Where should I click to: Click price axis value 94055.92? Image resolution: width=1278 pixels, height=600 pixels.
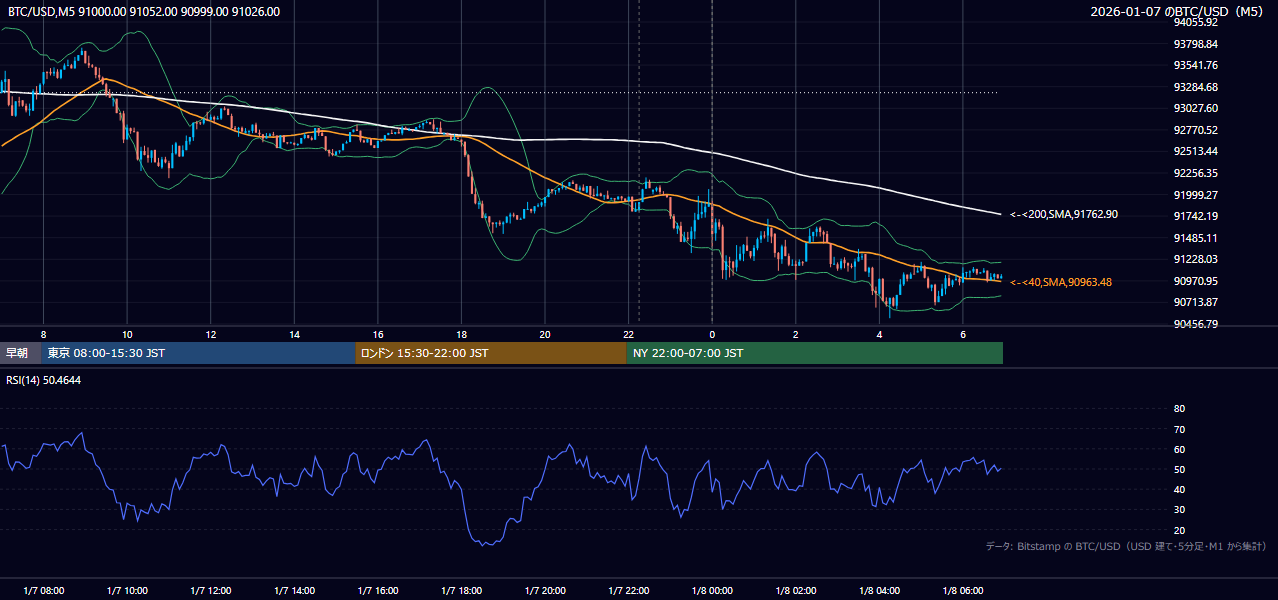tap(1195, 22)
